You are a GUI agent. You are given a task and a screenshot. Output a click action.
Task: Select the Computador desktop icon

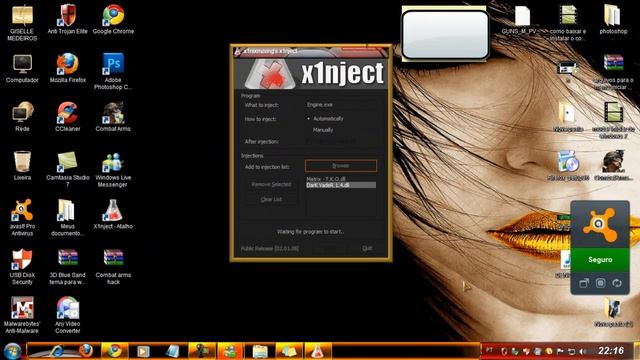(22, 69)
